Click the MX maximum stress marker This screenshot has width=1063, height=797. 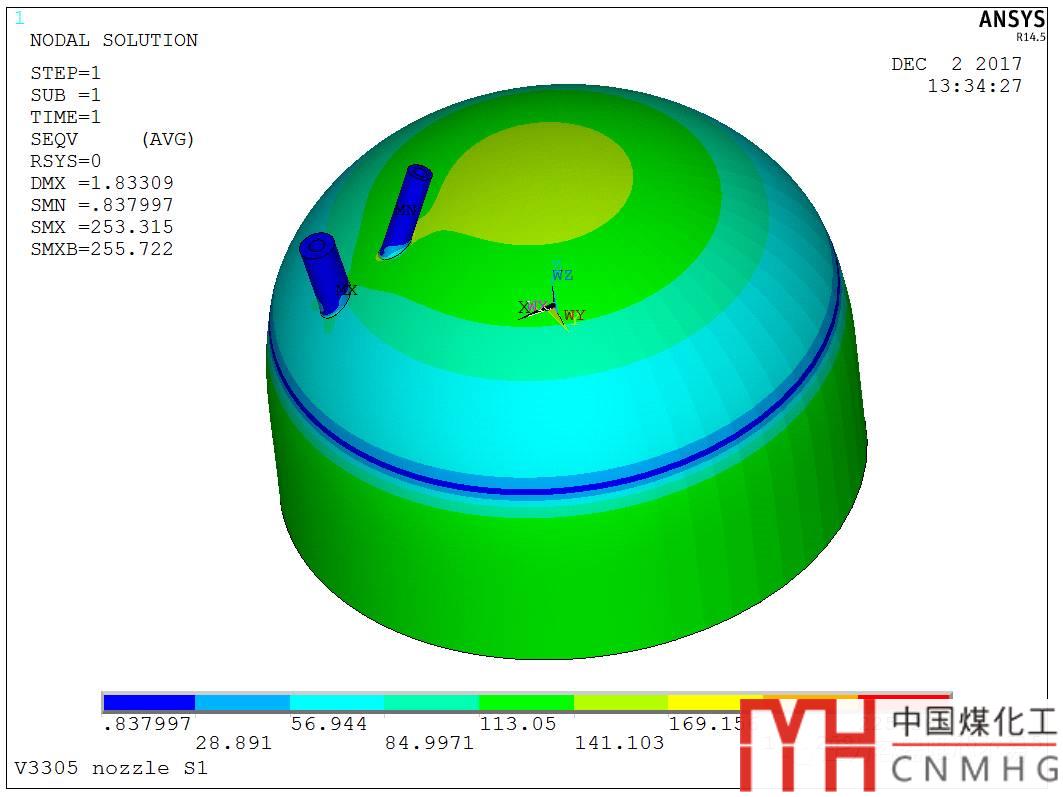pos(346,290)
